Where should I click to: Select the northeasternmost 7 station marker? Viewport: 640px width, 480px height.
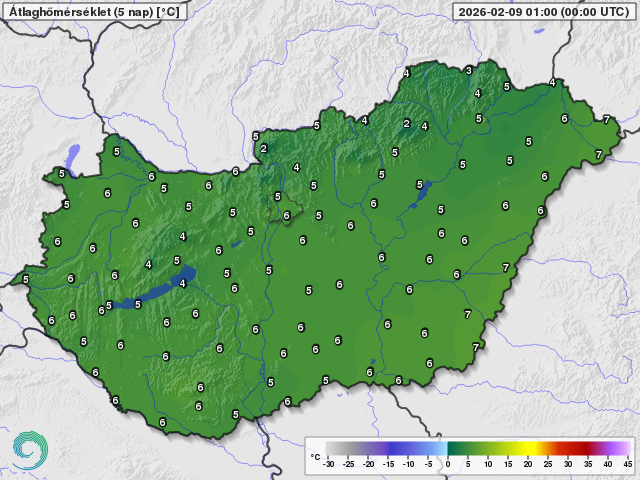[x=606, y=120]
